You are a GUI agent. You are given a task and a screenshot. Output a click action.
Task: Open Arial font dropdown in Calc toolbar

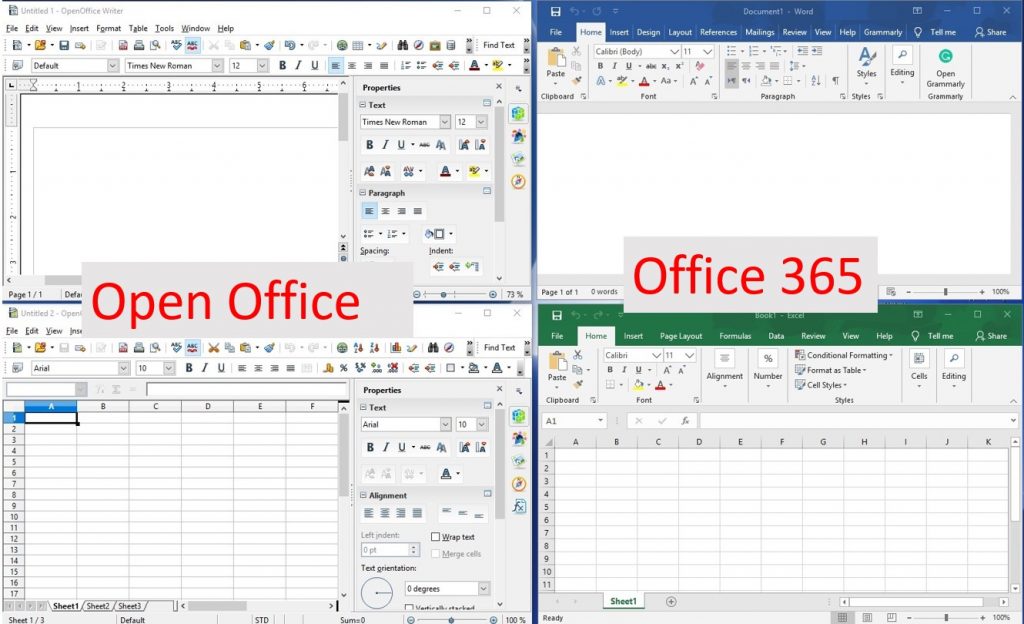pos(123,368)
